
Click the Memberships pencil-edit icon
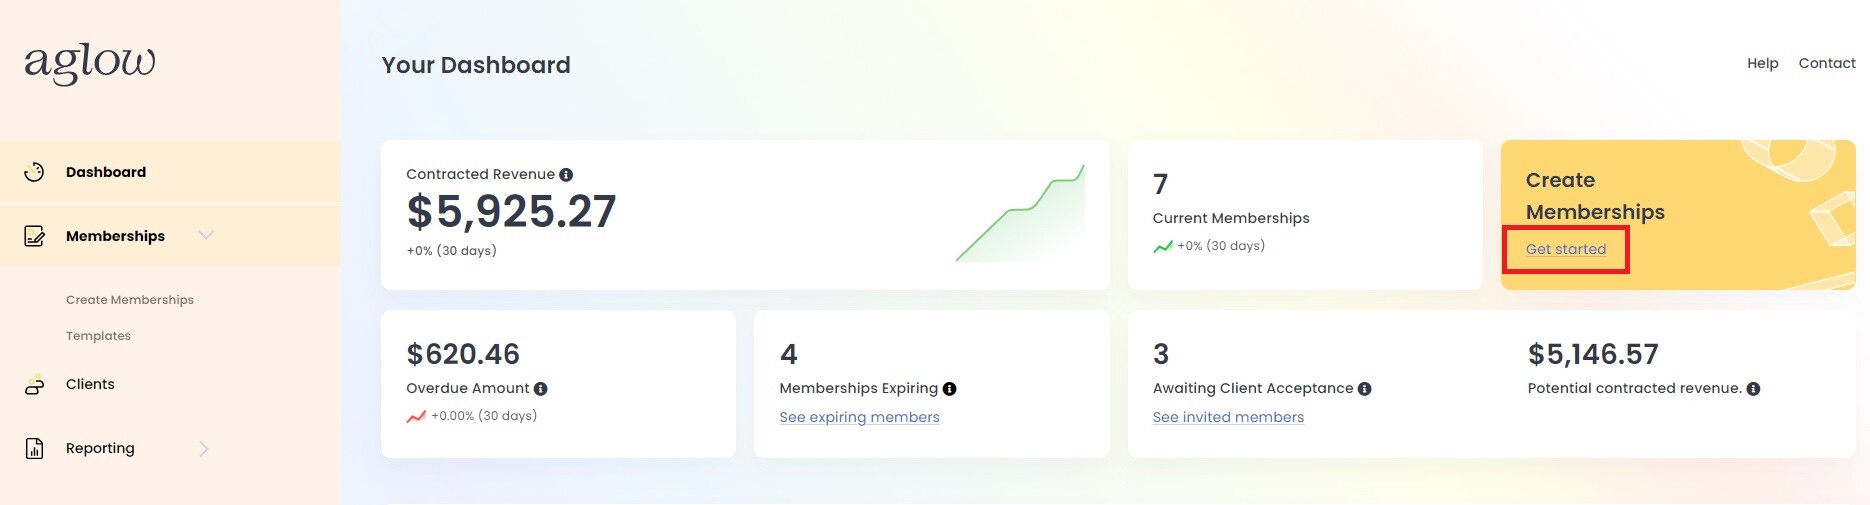coord(34,236)
